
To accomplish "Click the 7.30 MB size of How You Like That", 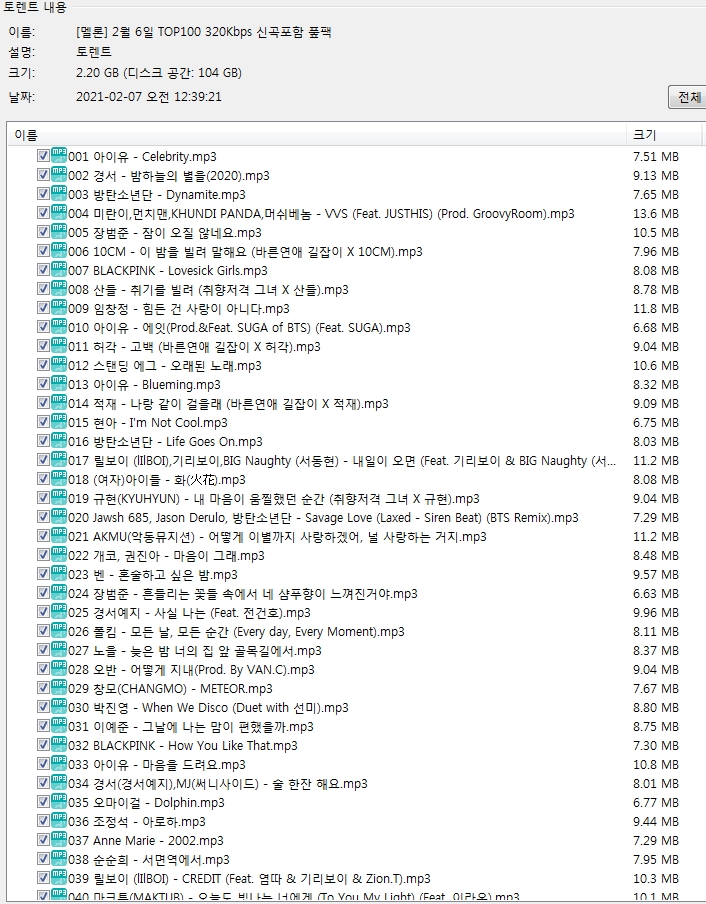I will click(656, 746).
